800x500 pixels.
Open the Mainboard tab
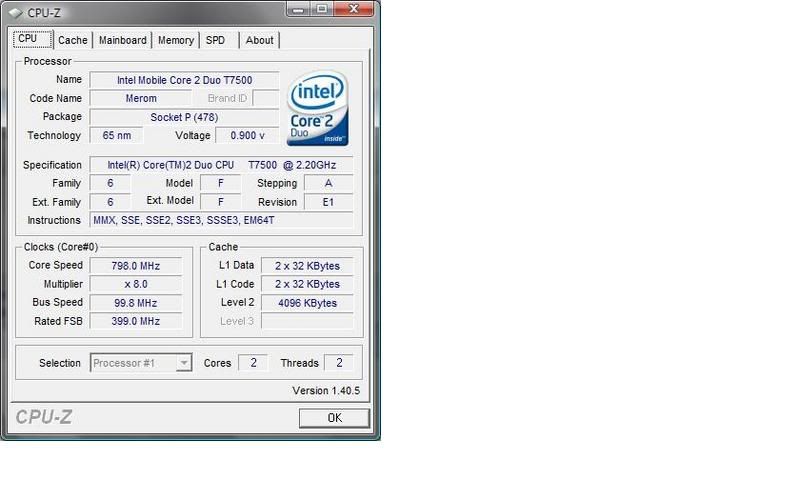[x=122, y=40]
